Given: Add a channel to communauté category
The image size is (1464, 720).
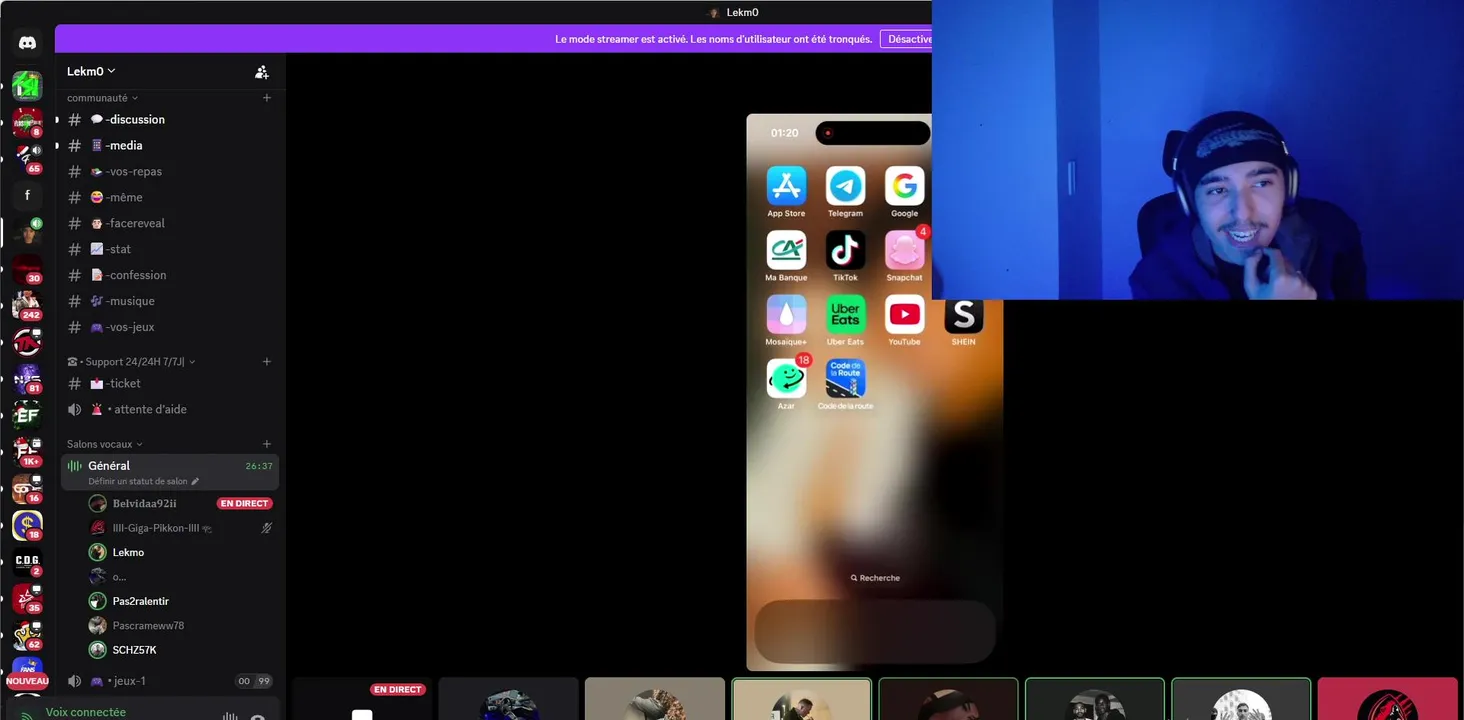Looking at the screenshot, I should tap(267, 98).
